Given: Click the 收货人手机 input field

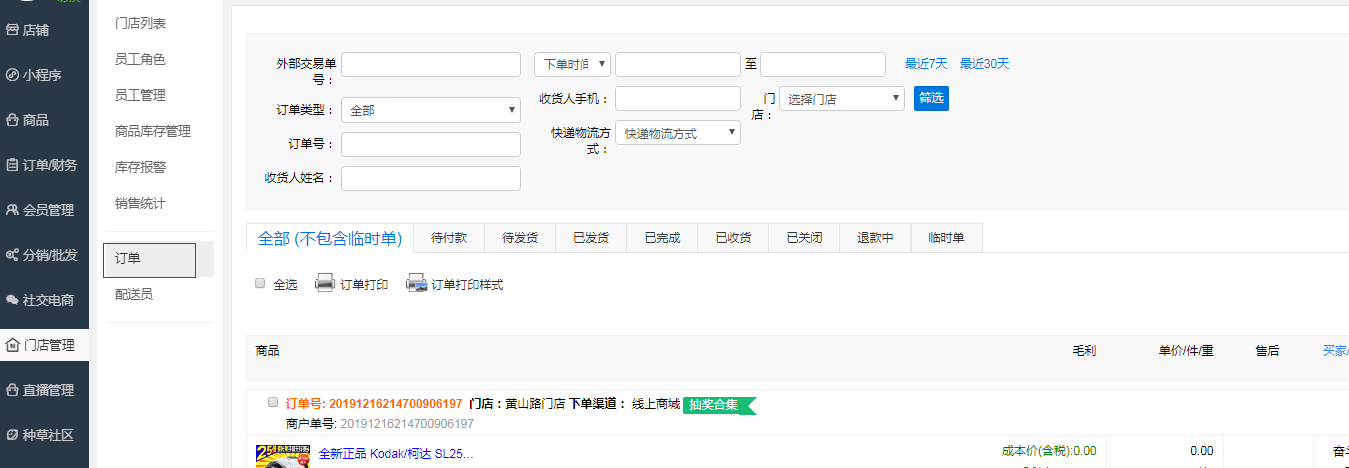Looking at the screenshot, I should pyautogui.click(x=678, y=98).
